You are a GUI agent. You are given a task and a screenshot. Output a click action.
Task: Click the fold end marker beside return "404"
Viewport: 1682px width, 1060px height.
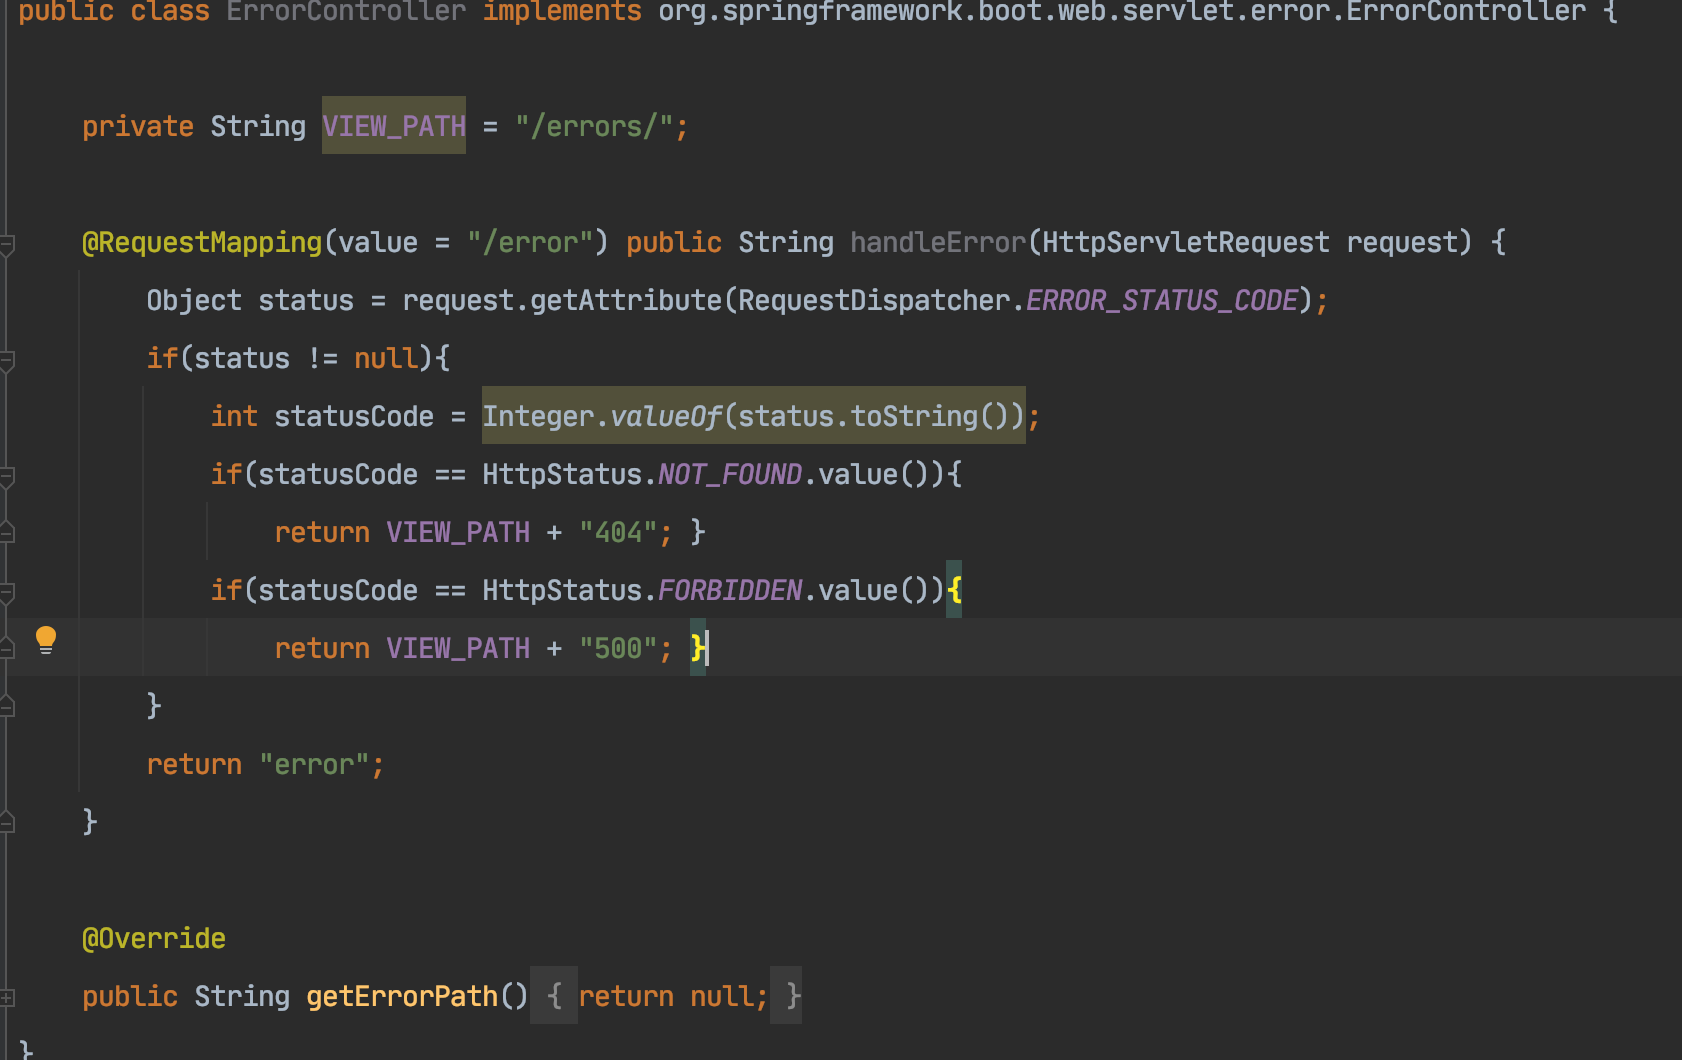point(6,533)
